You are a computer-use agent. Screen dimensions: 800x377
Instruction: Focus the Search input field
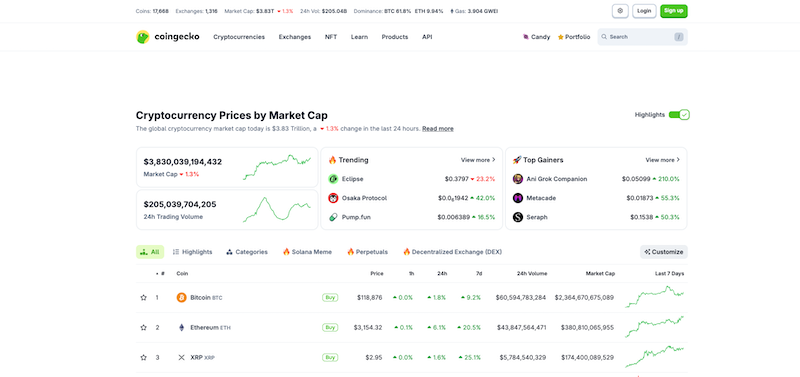(x=642, y=37)
